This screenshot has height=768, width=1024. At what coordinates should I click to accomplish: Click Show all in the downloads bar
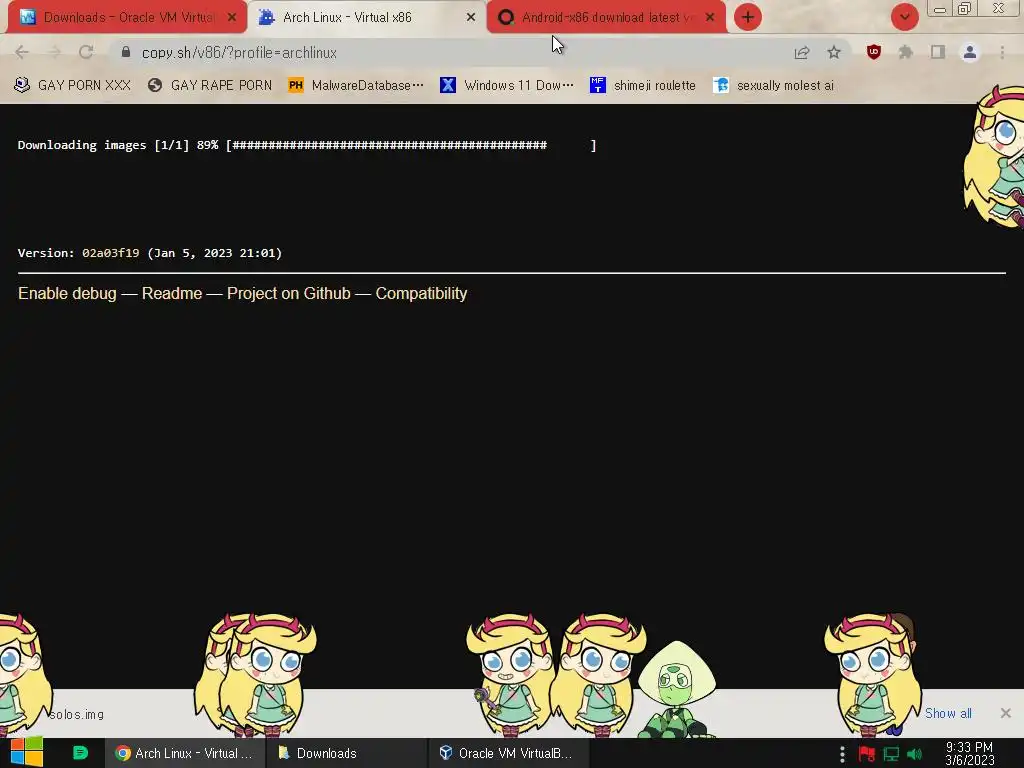click(948, 713)
